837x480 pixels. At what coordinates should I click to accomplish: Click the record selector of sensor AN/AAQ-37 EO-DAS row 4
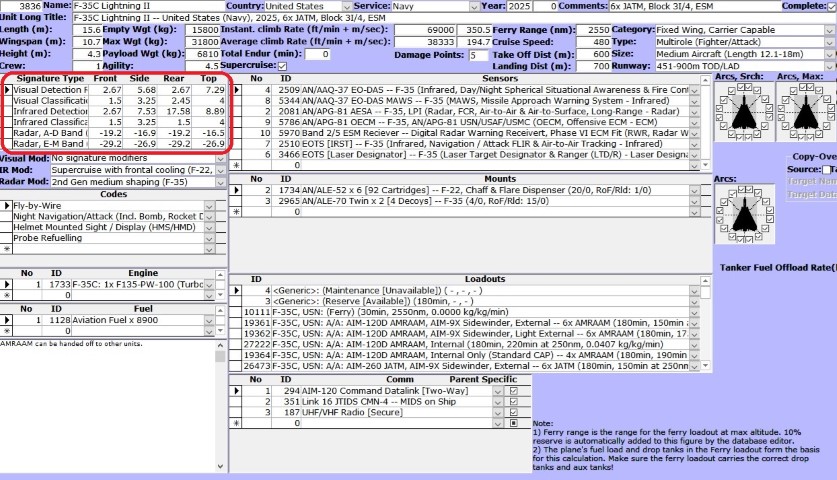236,90
